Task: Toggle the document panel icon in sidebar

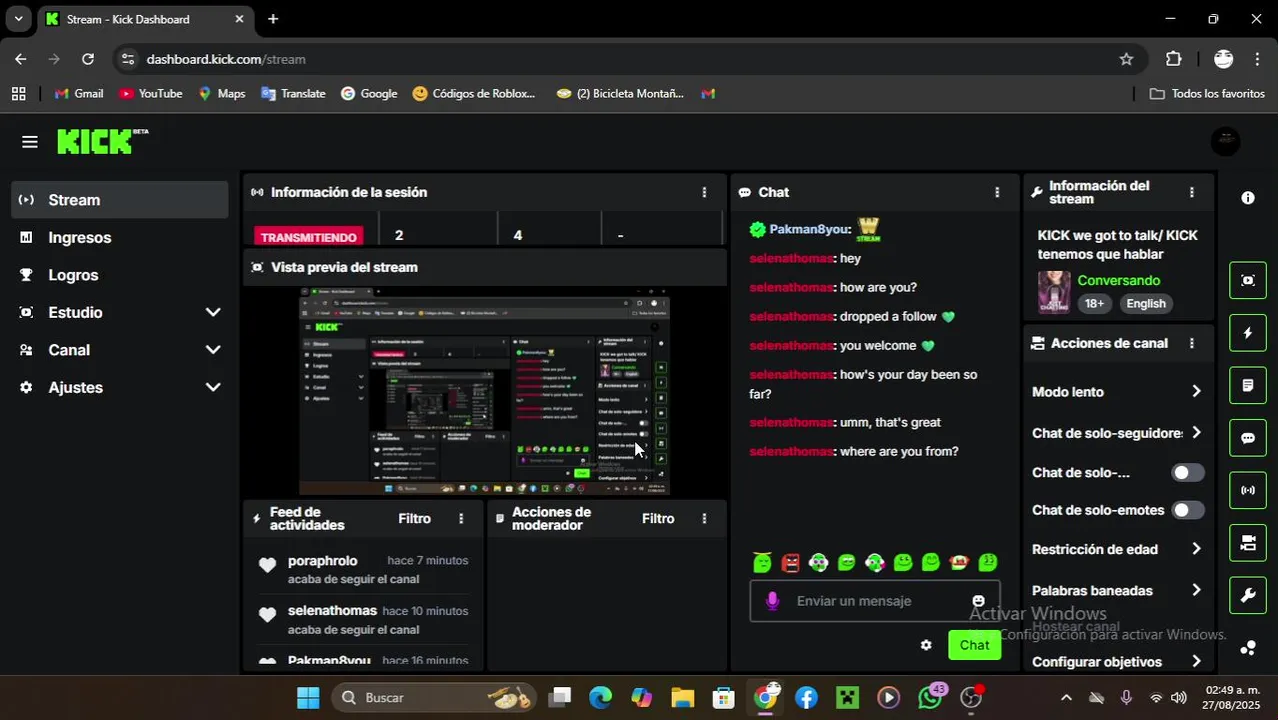Action: pos(1248,385)
